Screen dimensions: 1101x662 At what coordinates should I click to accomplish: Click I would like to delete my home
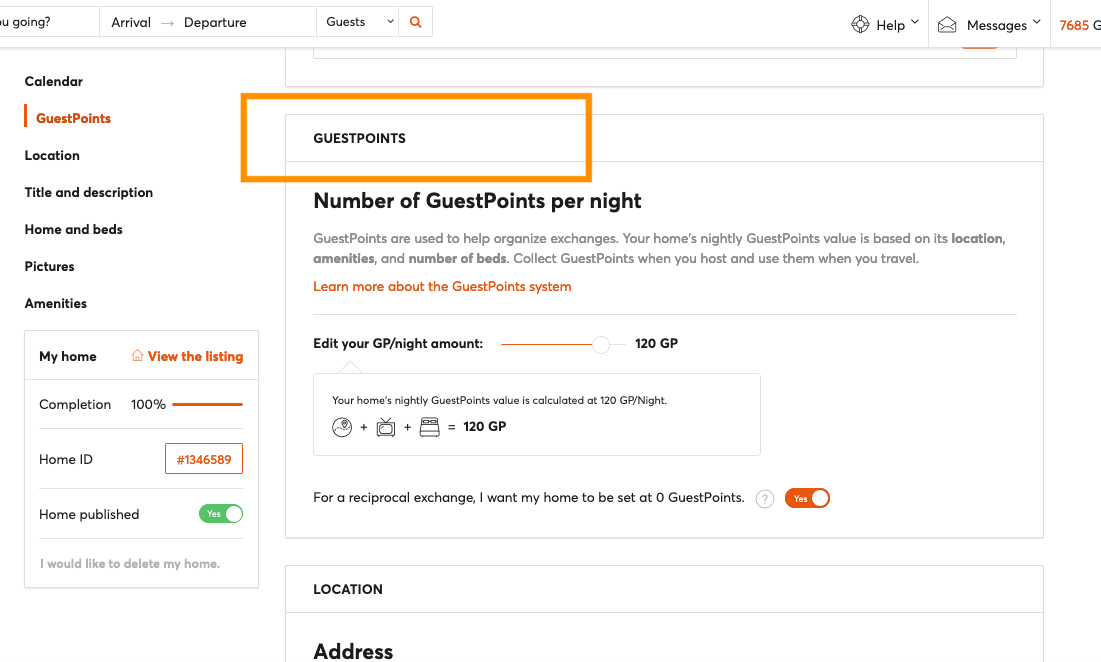[130, 564]
